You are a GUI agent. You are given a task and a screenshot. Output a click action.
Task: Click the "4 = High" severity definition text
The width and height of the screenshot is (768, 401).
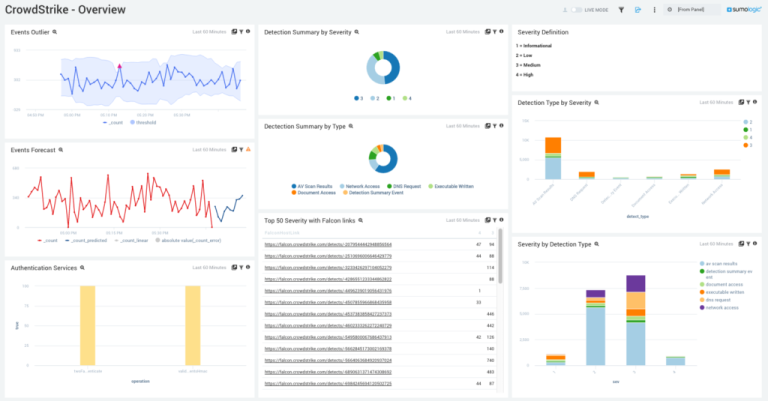coord(524,75)
